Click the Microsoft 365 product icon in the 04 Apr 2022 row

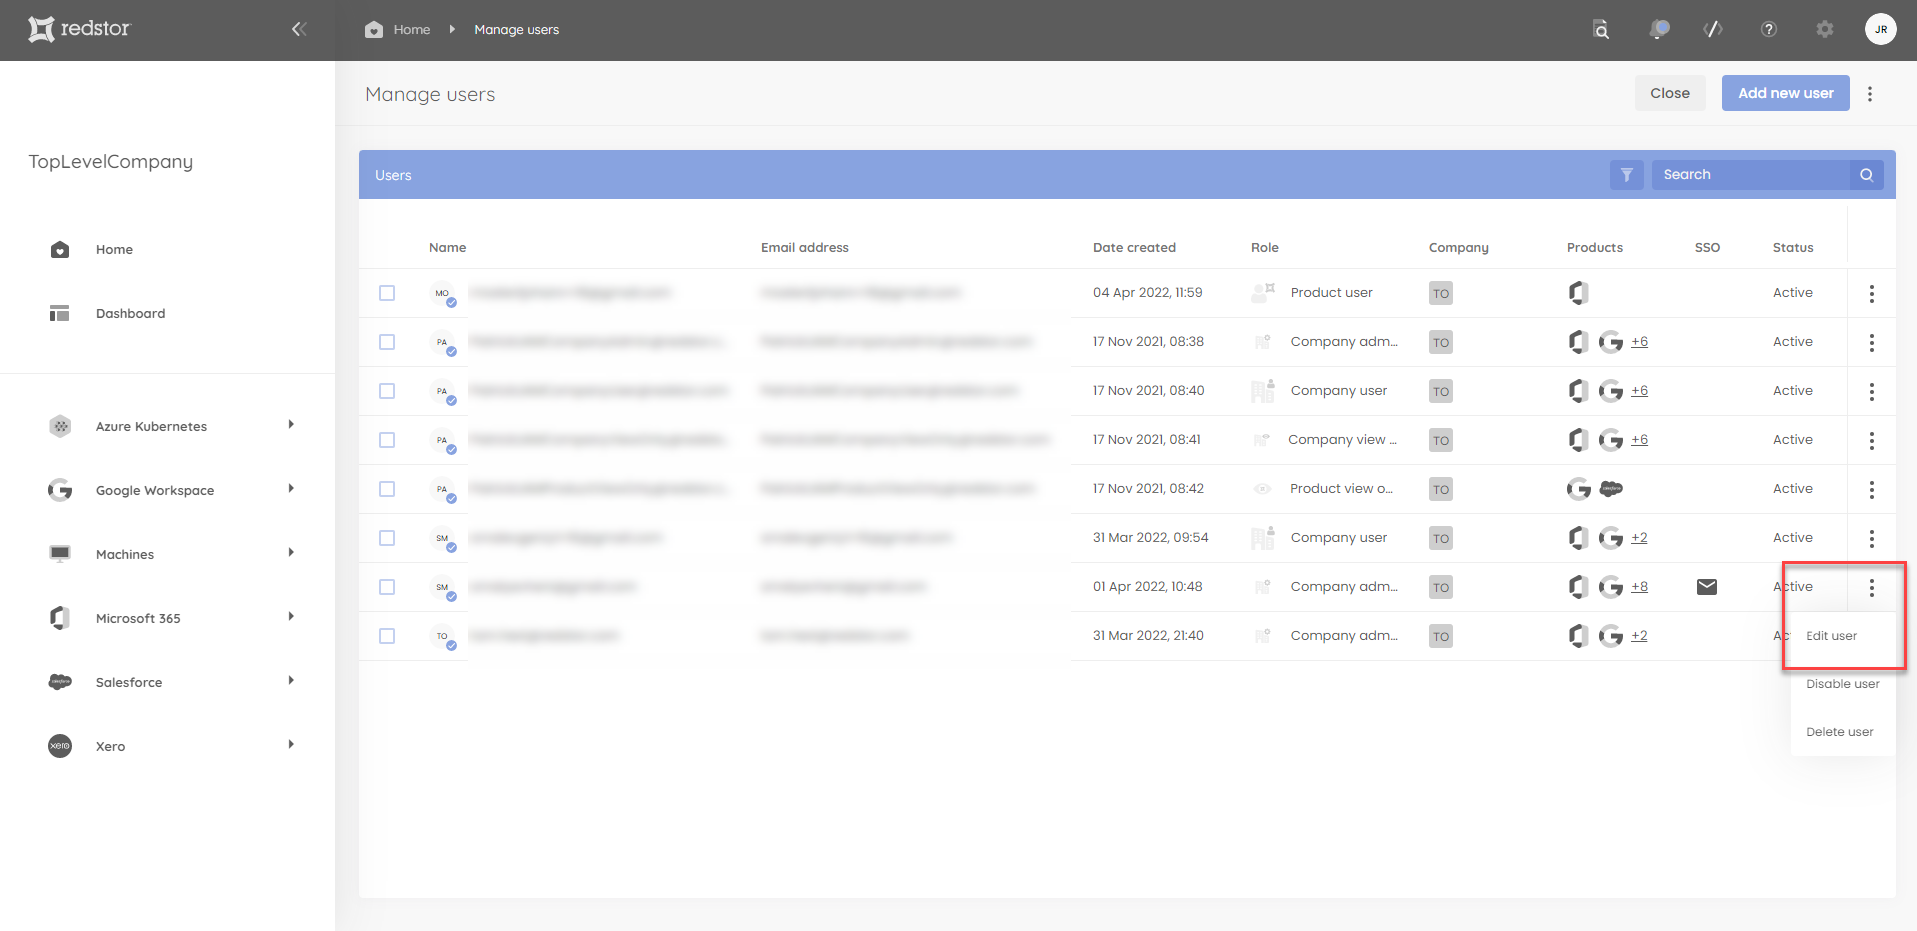coord(1578,293)
